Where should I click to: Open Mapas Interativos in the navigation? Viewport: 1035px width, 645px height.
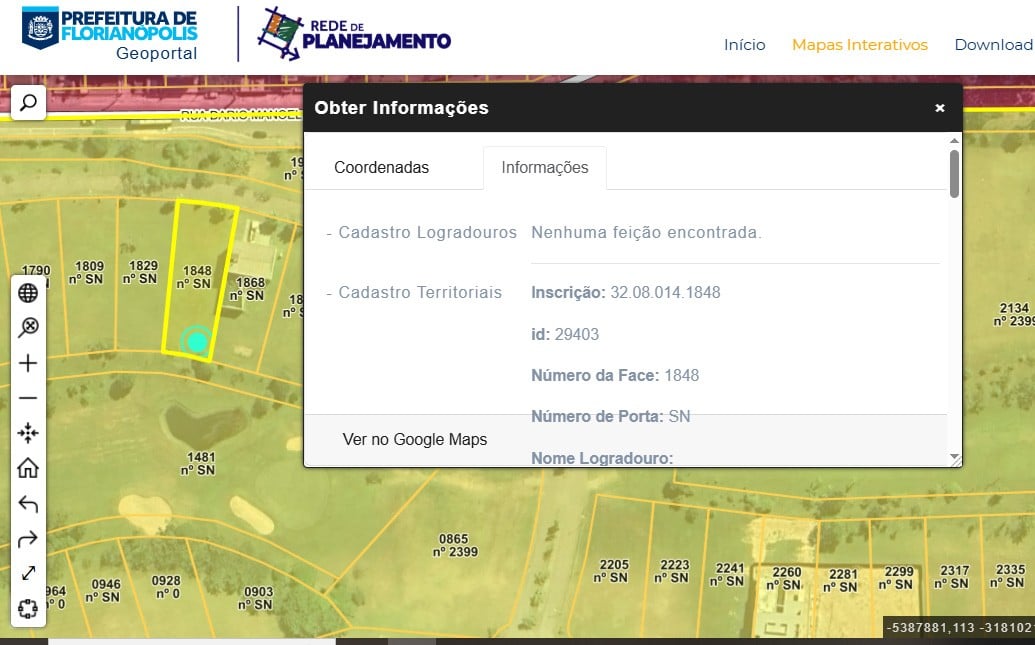coord(859,45)
